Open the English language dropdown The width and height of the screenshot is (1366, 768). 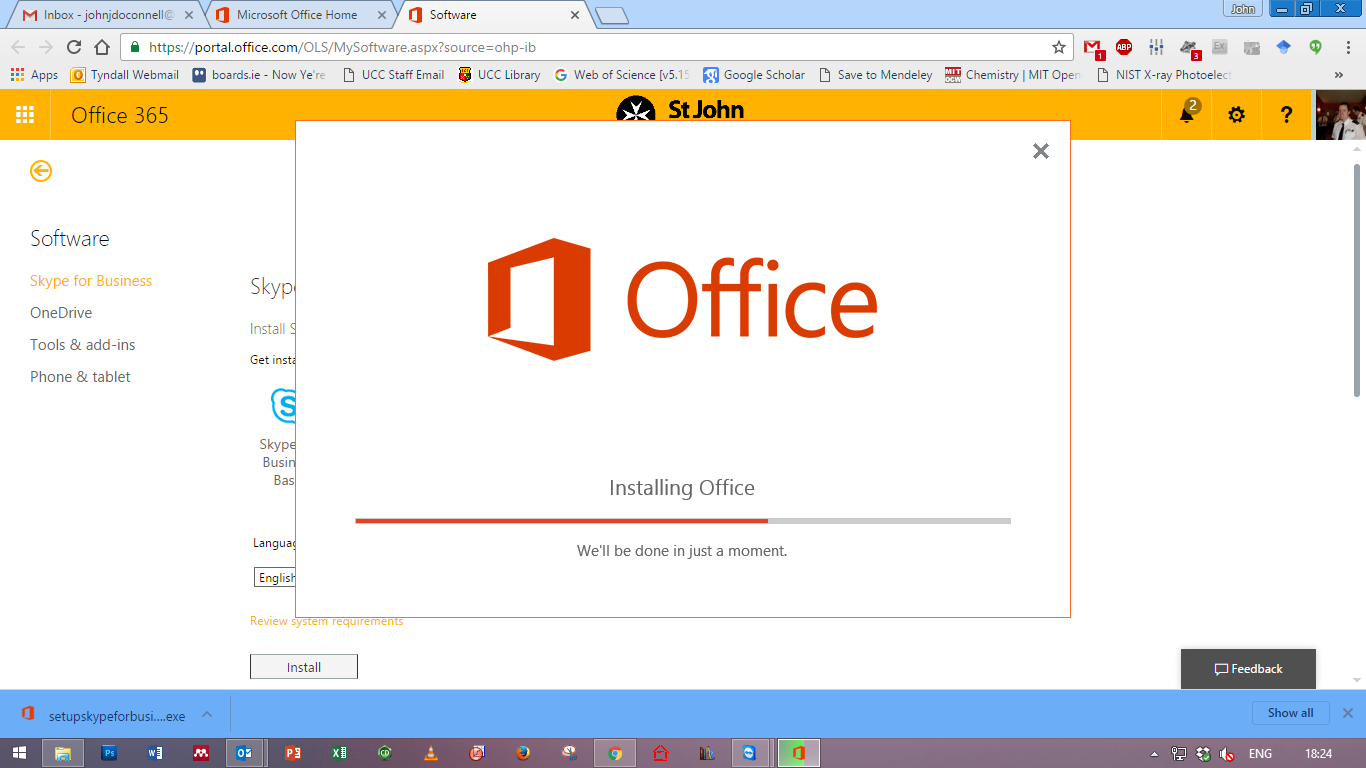275,578
